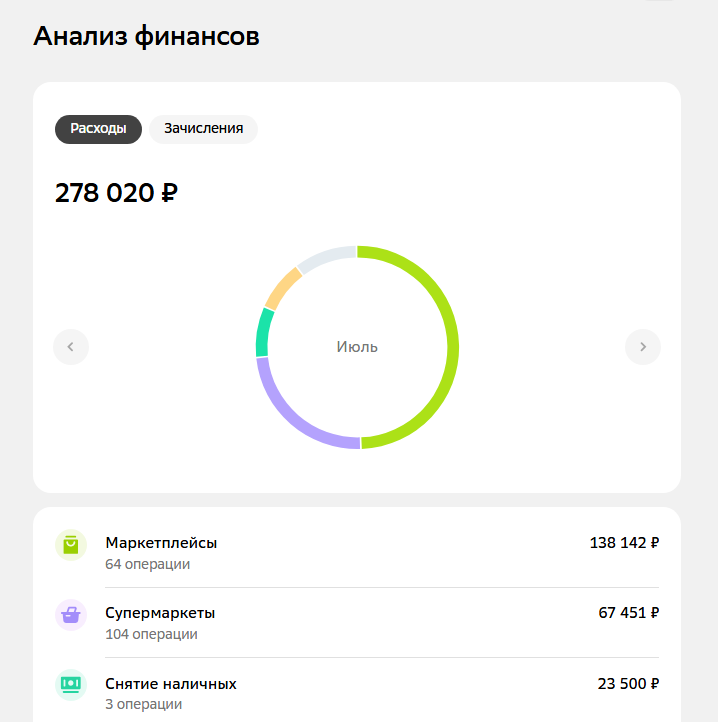Select the teal cash withdrawal chart segment
Image resolution: width=718 pixels, height=722 pixels.
pos(263,332)
